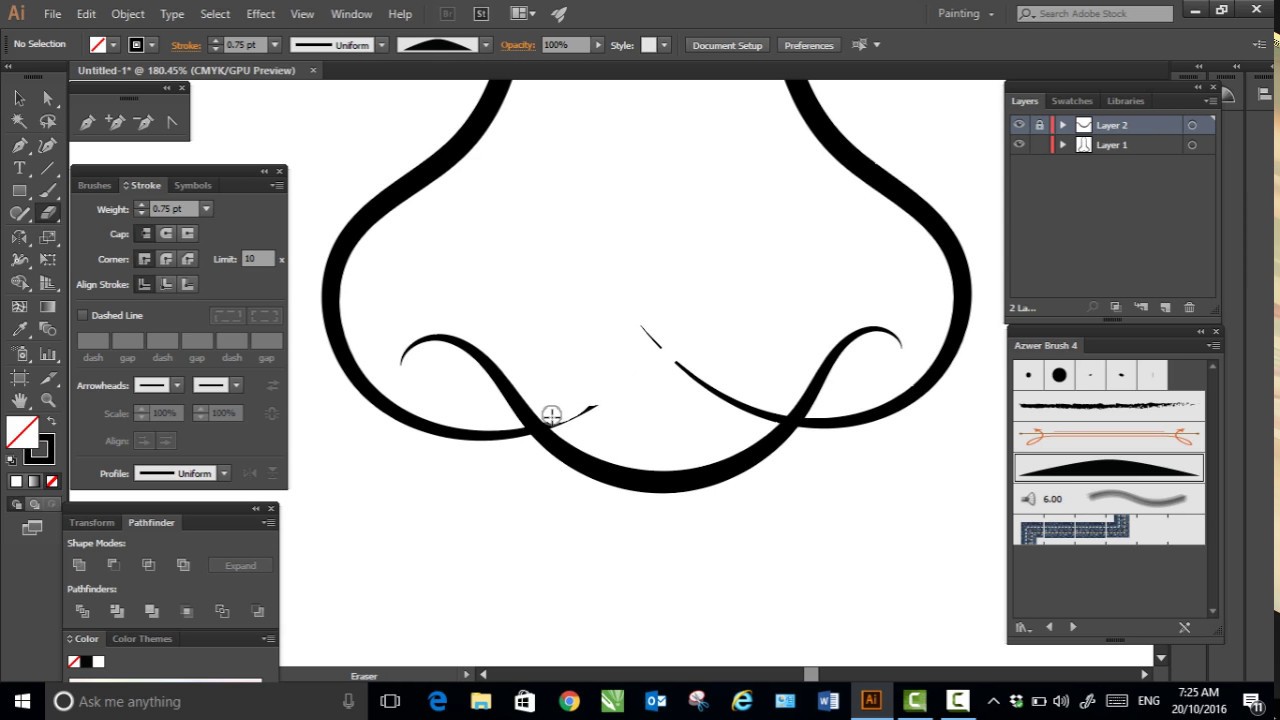Open the File menu
The width and height of the screenshot is (1280, 720).
point(52,14)
